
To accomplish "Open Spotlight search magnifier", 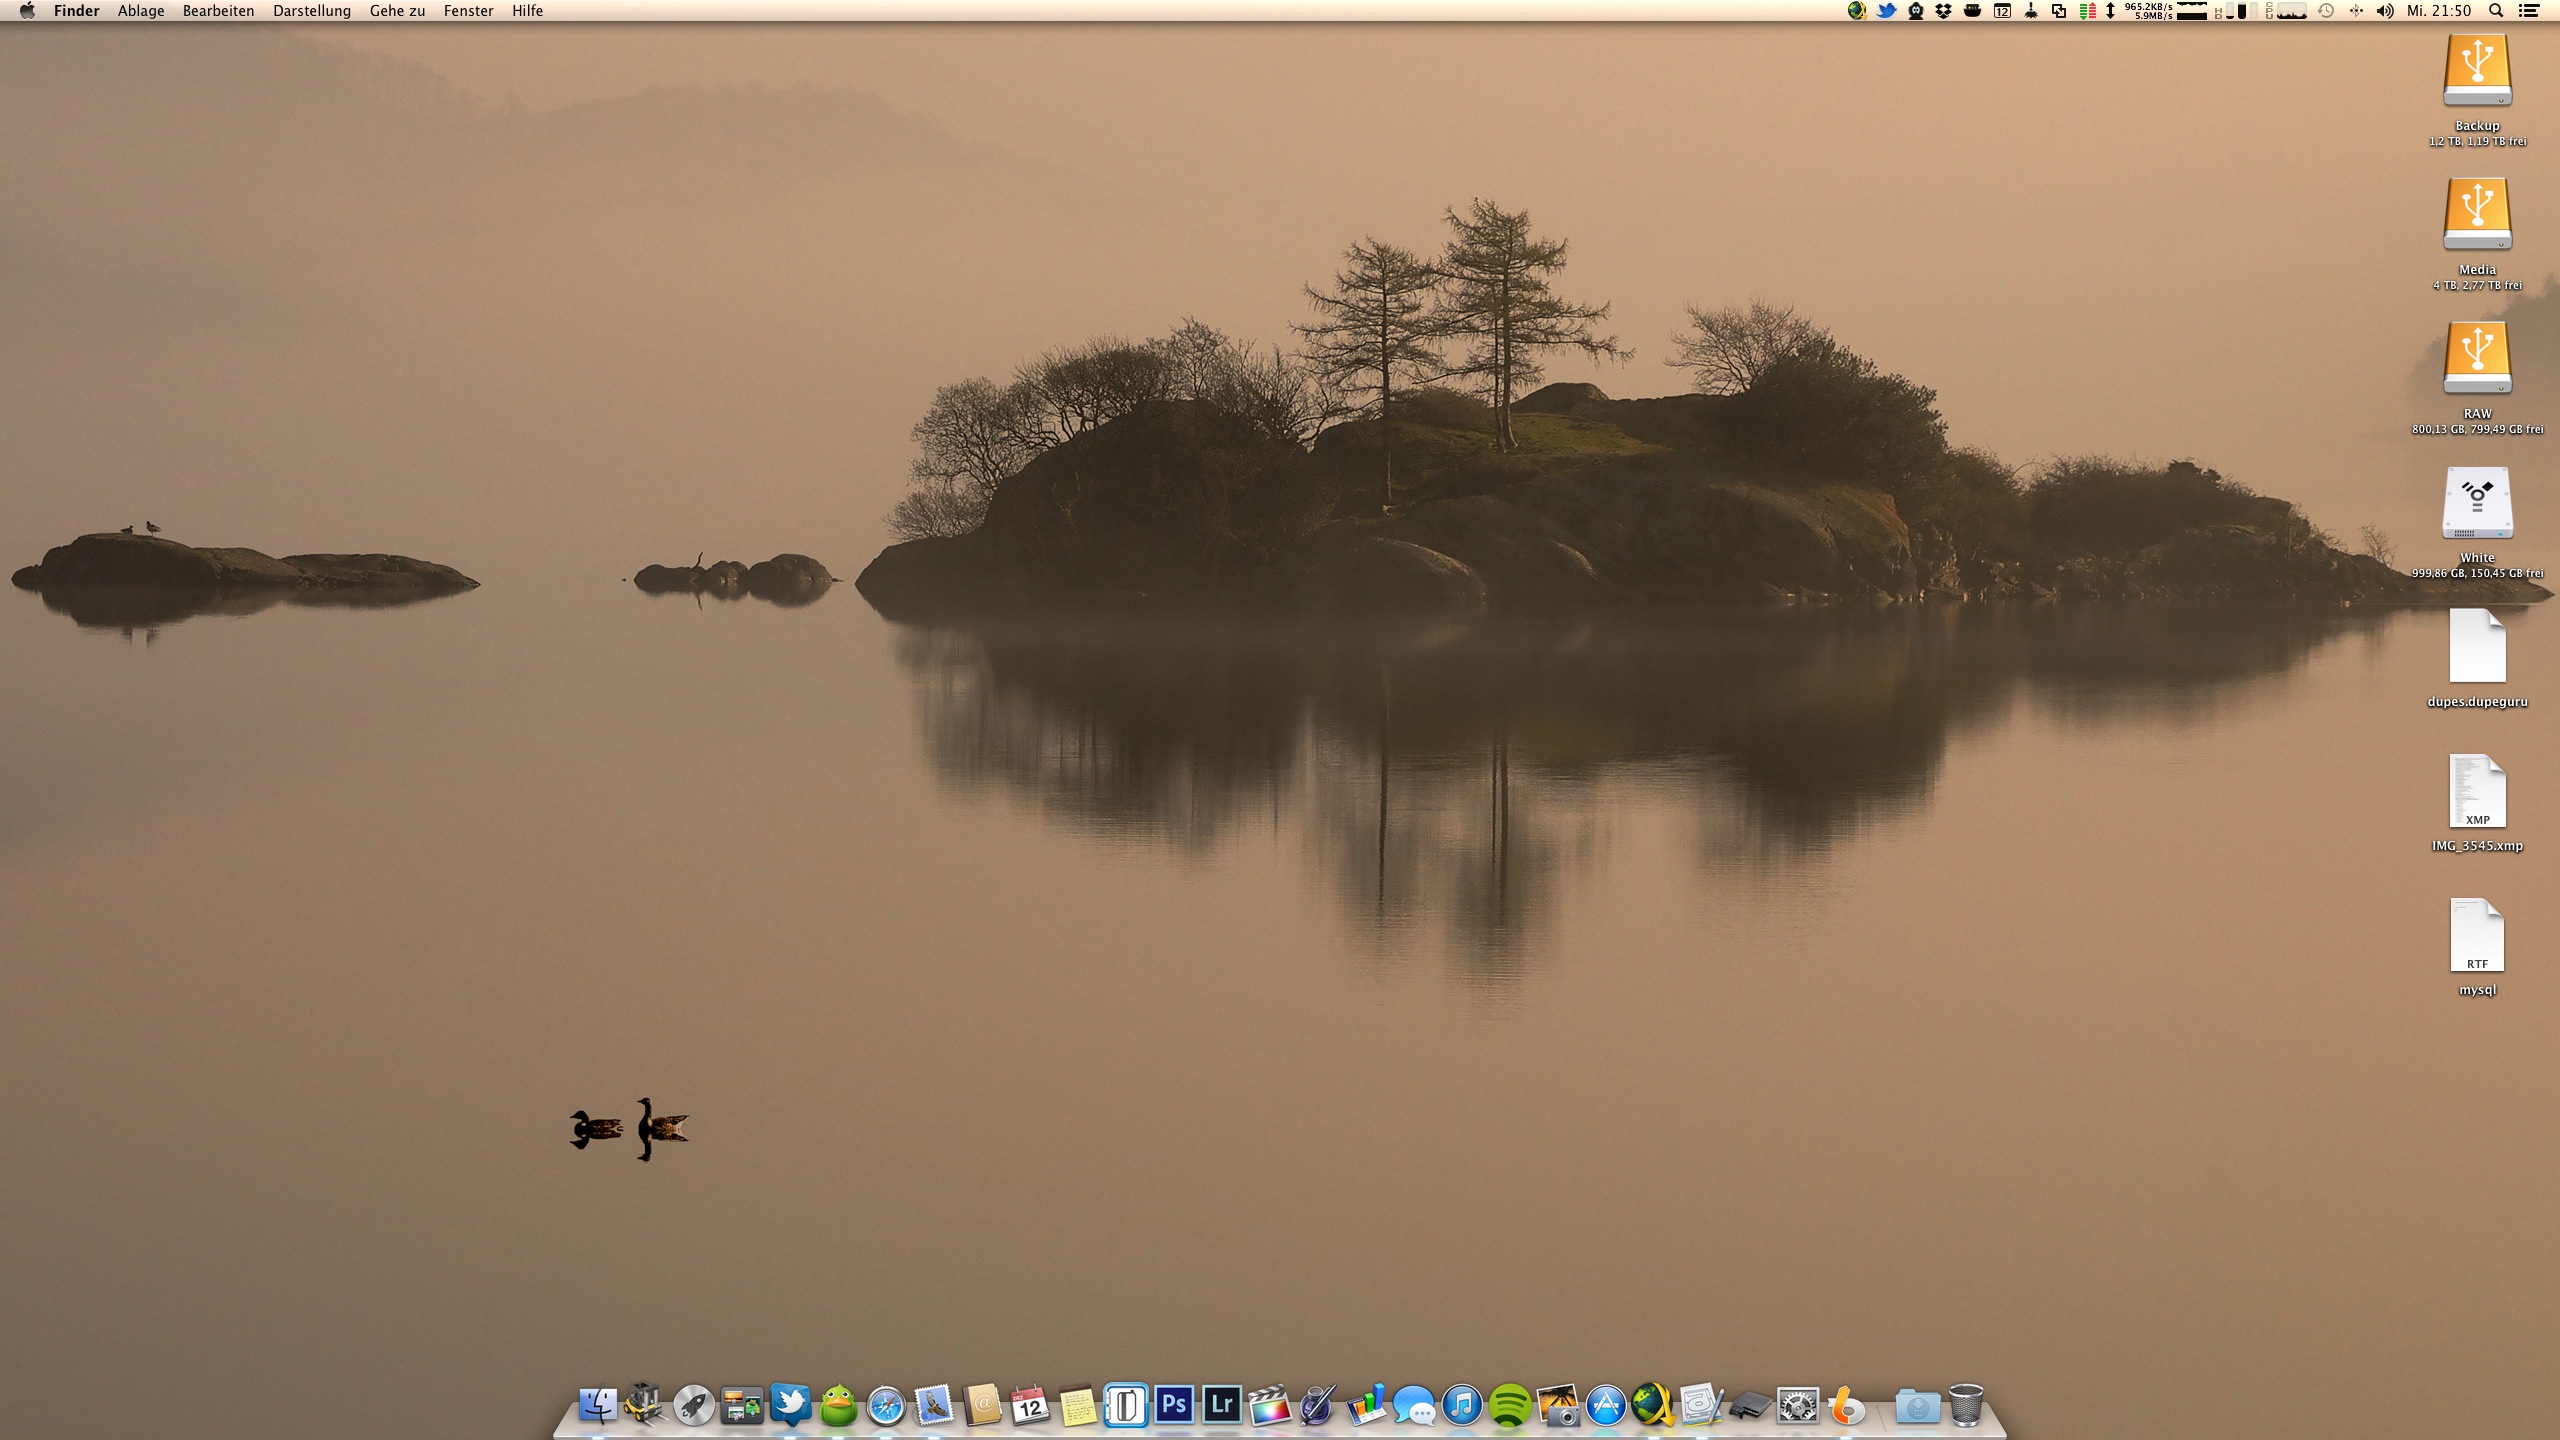I will tap(2495, 11).
